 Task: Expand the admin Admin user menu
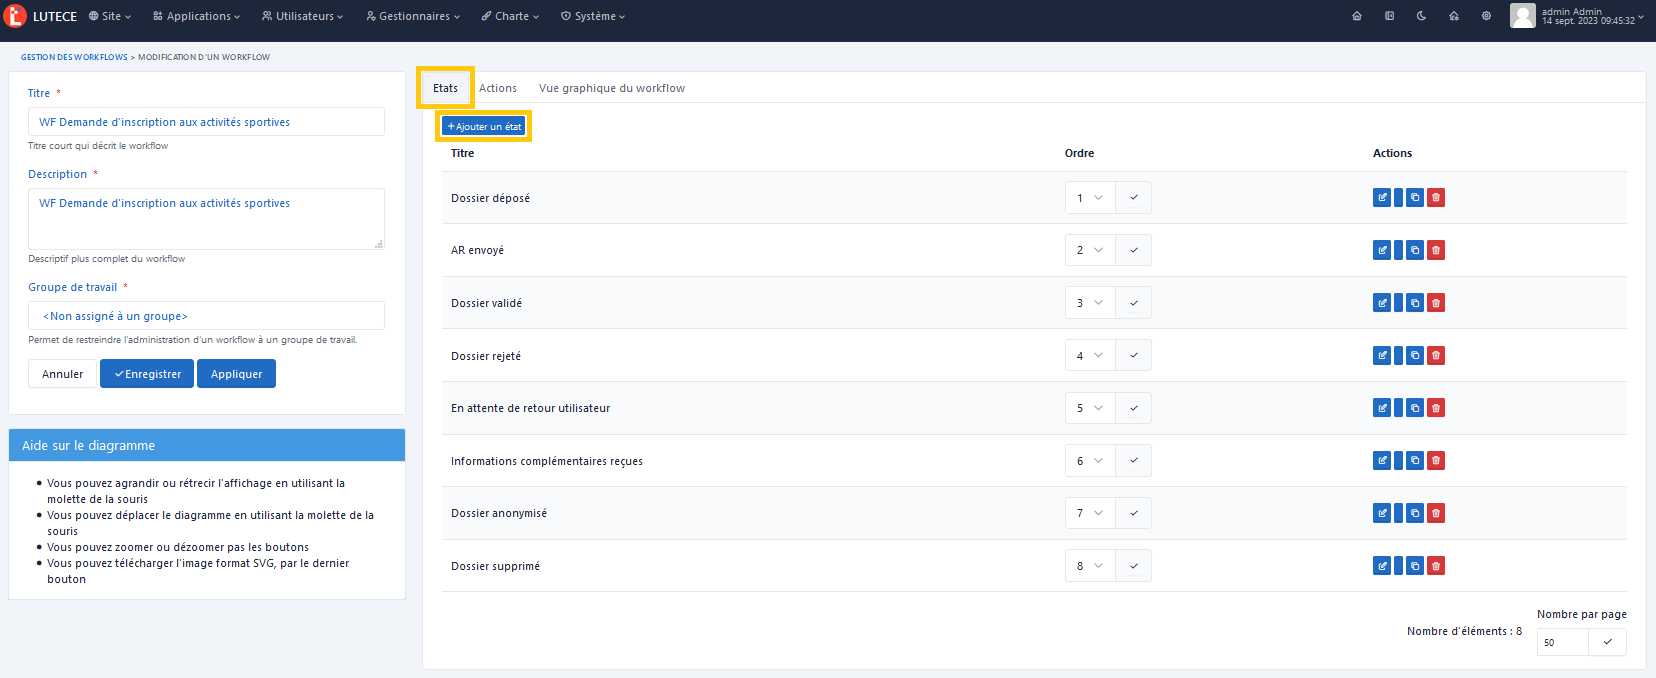1577,16
